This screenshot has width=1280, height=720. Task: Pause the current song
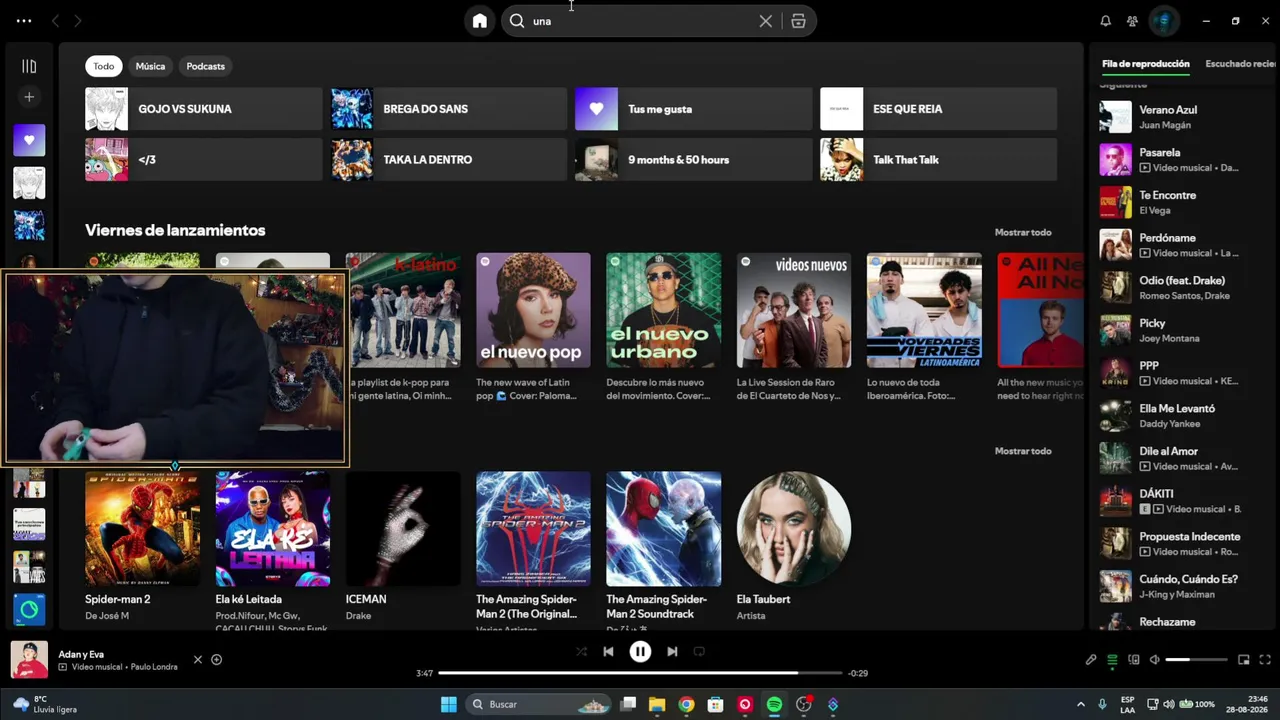tap(640, 652)
